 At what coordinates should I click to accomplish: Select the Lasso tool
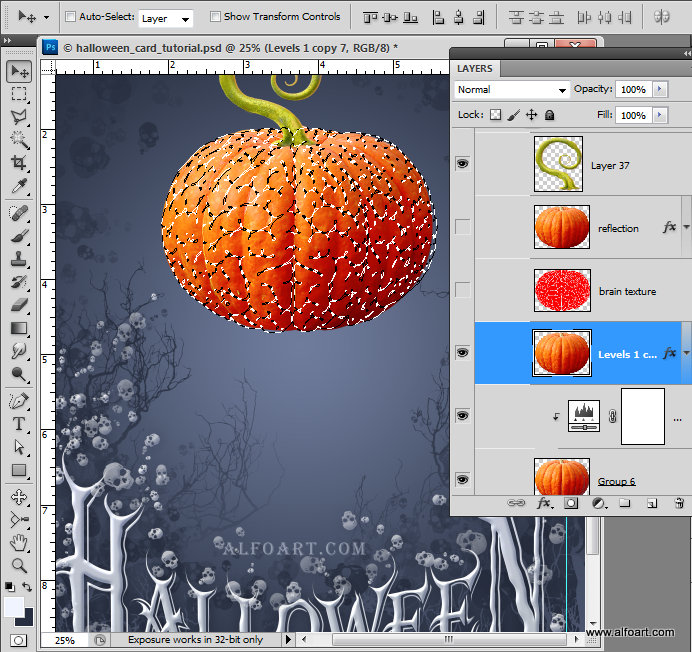click(19, 116)
